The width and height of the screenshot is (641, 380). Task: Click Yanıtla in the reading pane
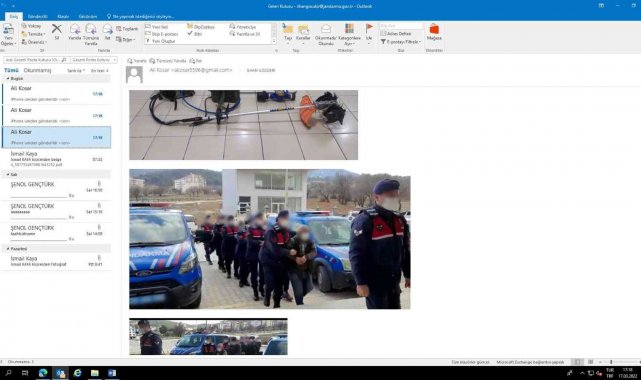(x=137, y=61)
